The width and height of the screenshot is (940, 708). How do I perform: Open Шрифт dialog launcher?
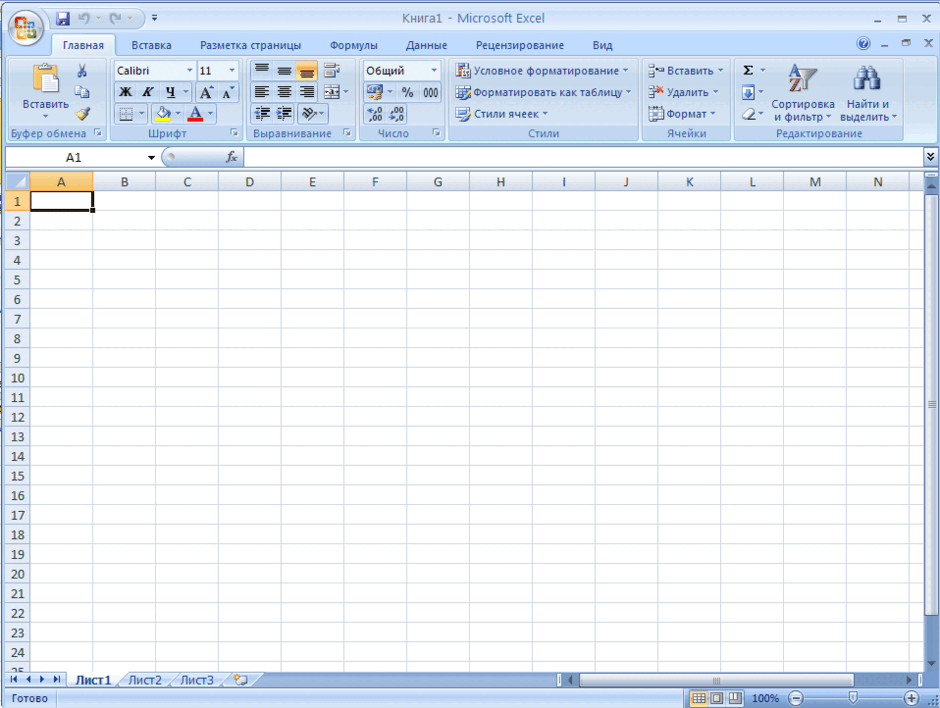pyautogui.click(x=234, y=132)
